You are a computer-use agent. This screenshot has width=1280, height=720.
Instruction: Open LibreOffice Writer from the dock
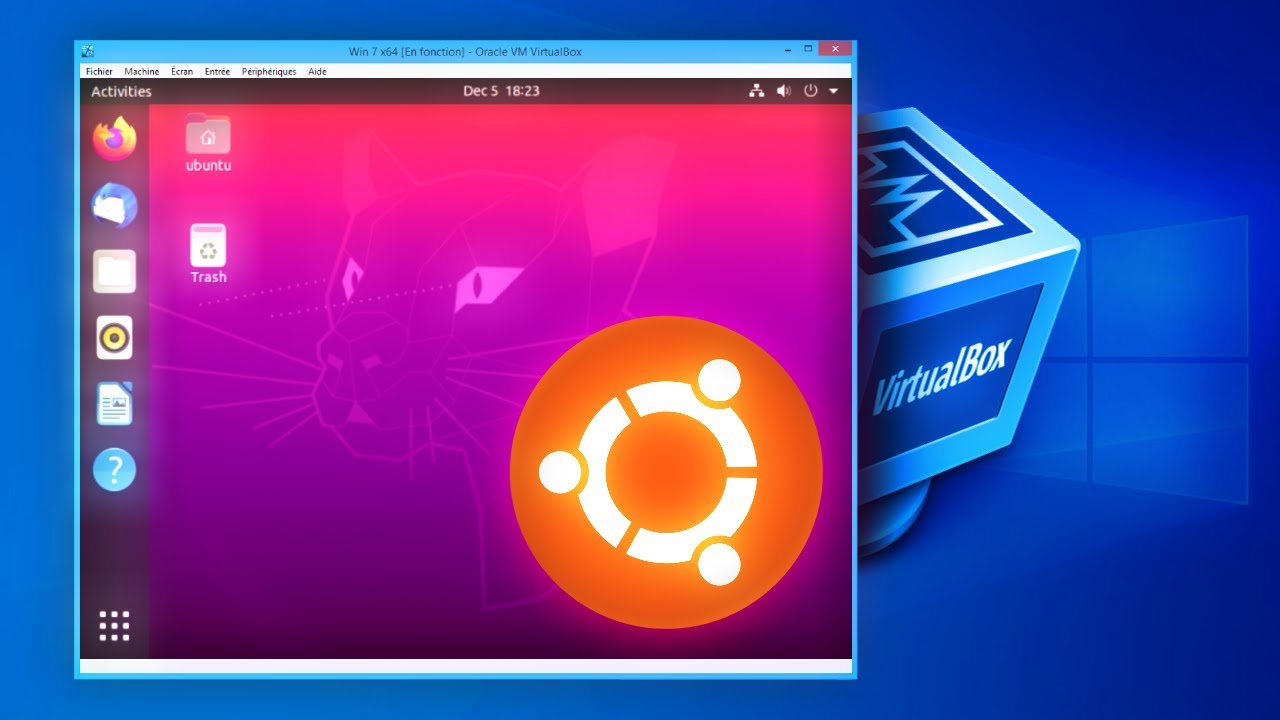114,404
